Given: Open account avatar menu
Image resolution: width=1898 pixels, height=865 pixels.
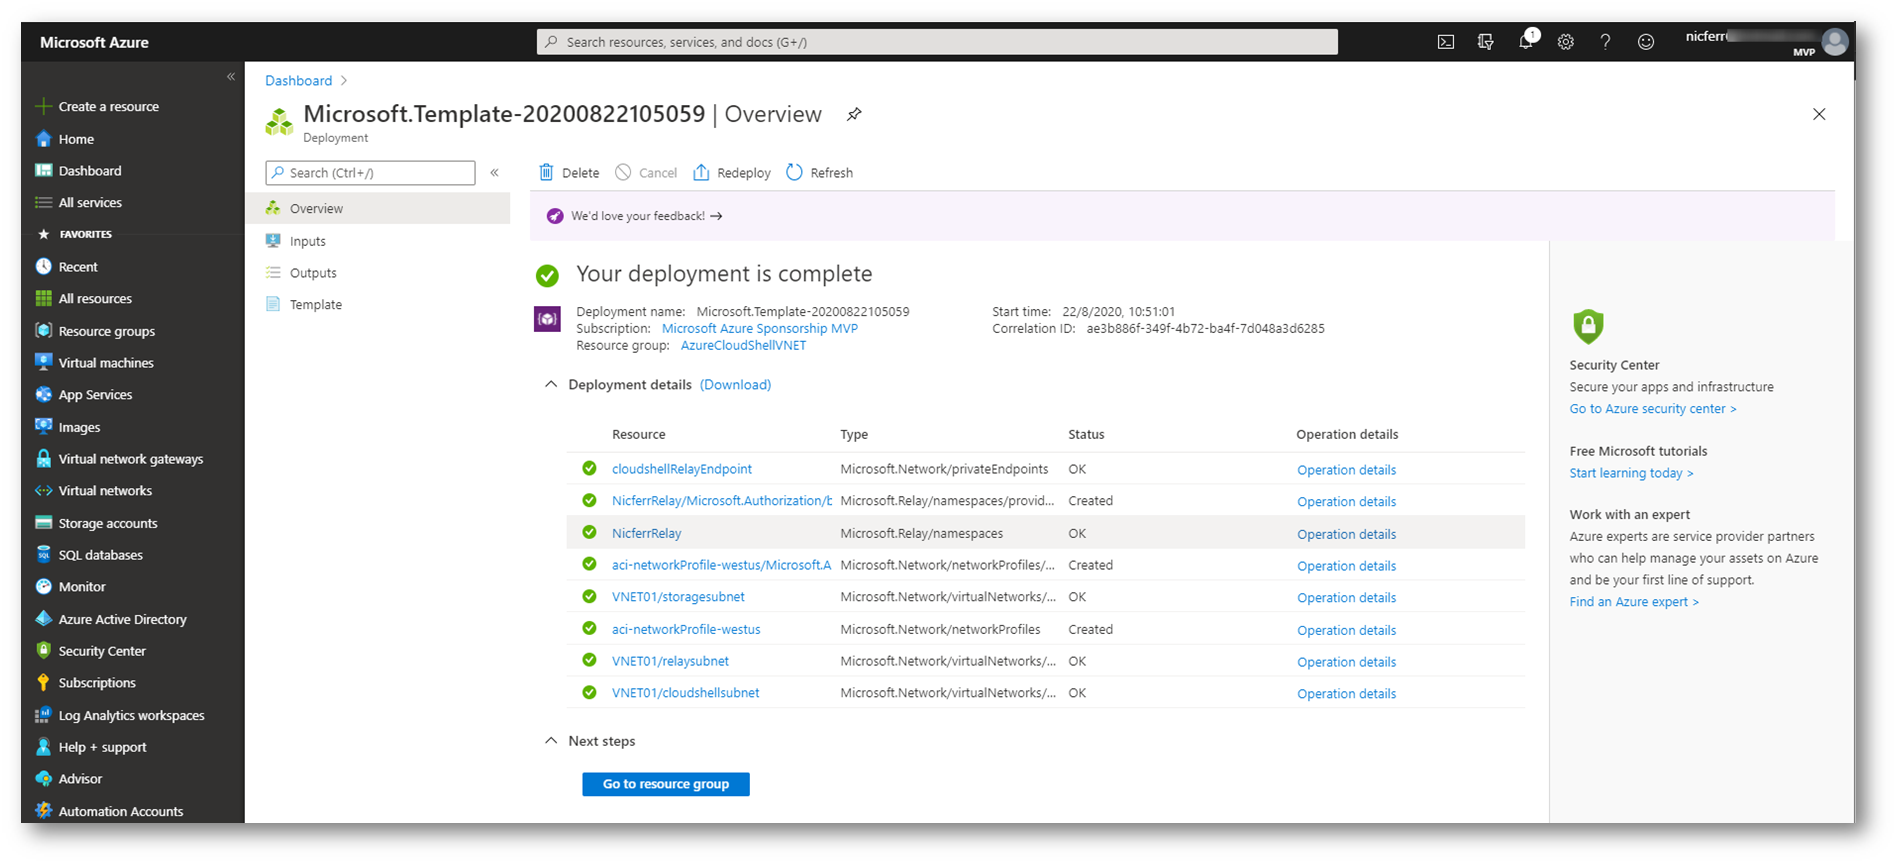Looking at the screenshot, I should 1834,41.
